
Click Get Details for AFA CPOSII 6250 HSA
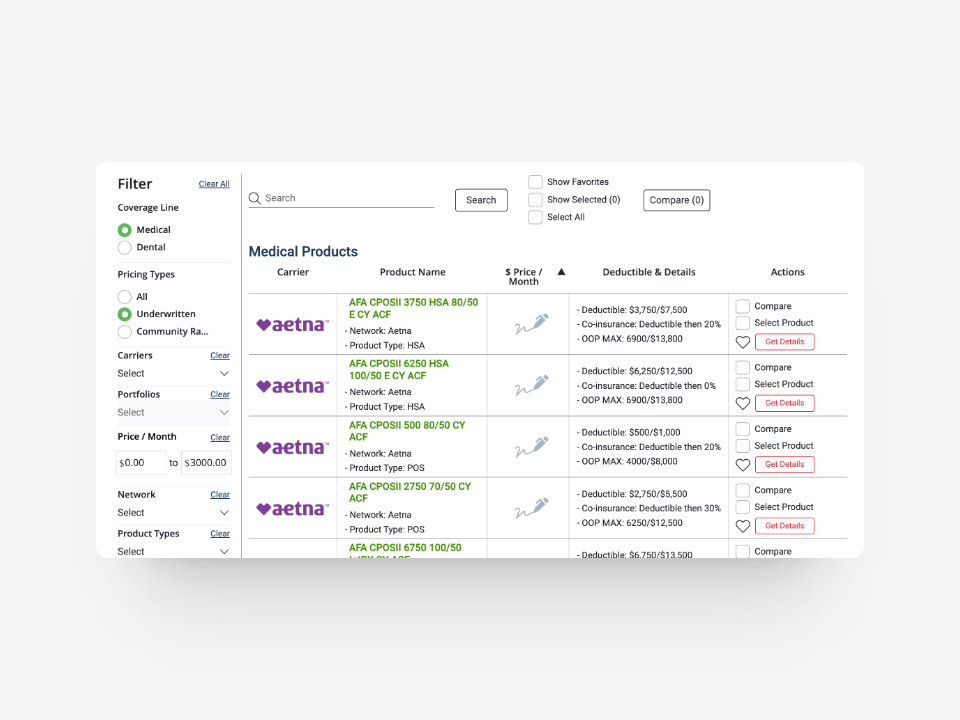784,403
